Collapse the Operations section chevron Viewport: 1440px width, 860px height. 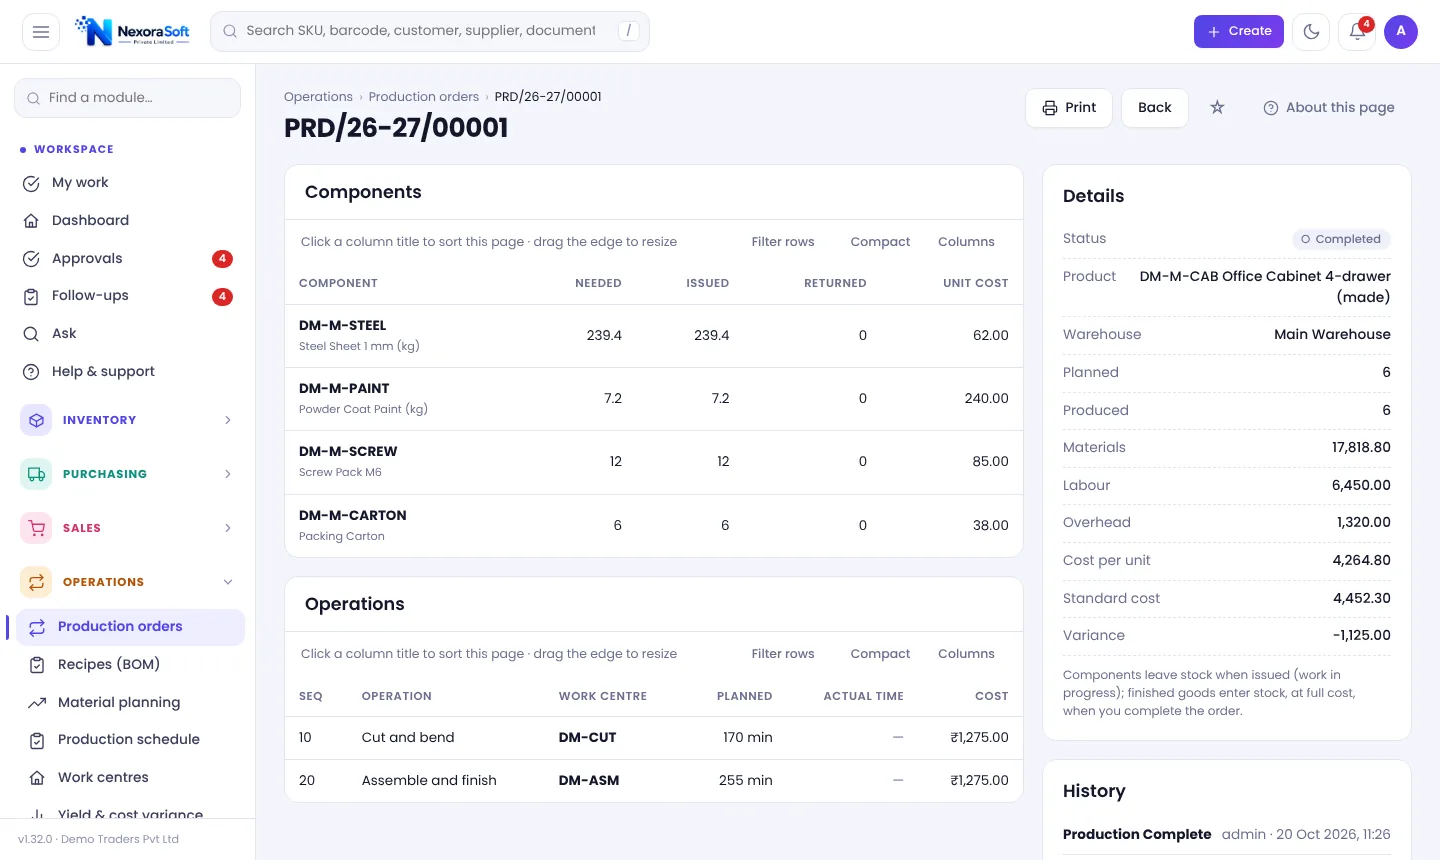(x=228, y=582)
